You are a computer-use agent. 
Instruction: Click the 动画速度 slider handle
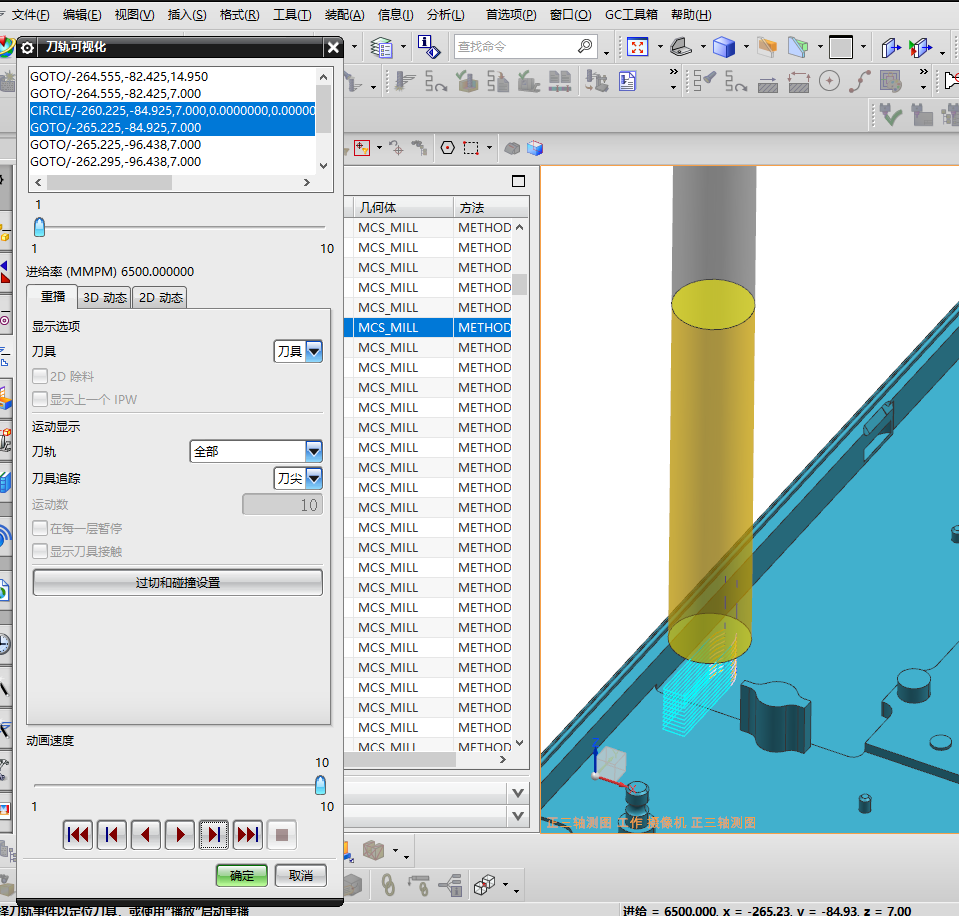pos(320,784)
